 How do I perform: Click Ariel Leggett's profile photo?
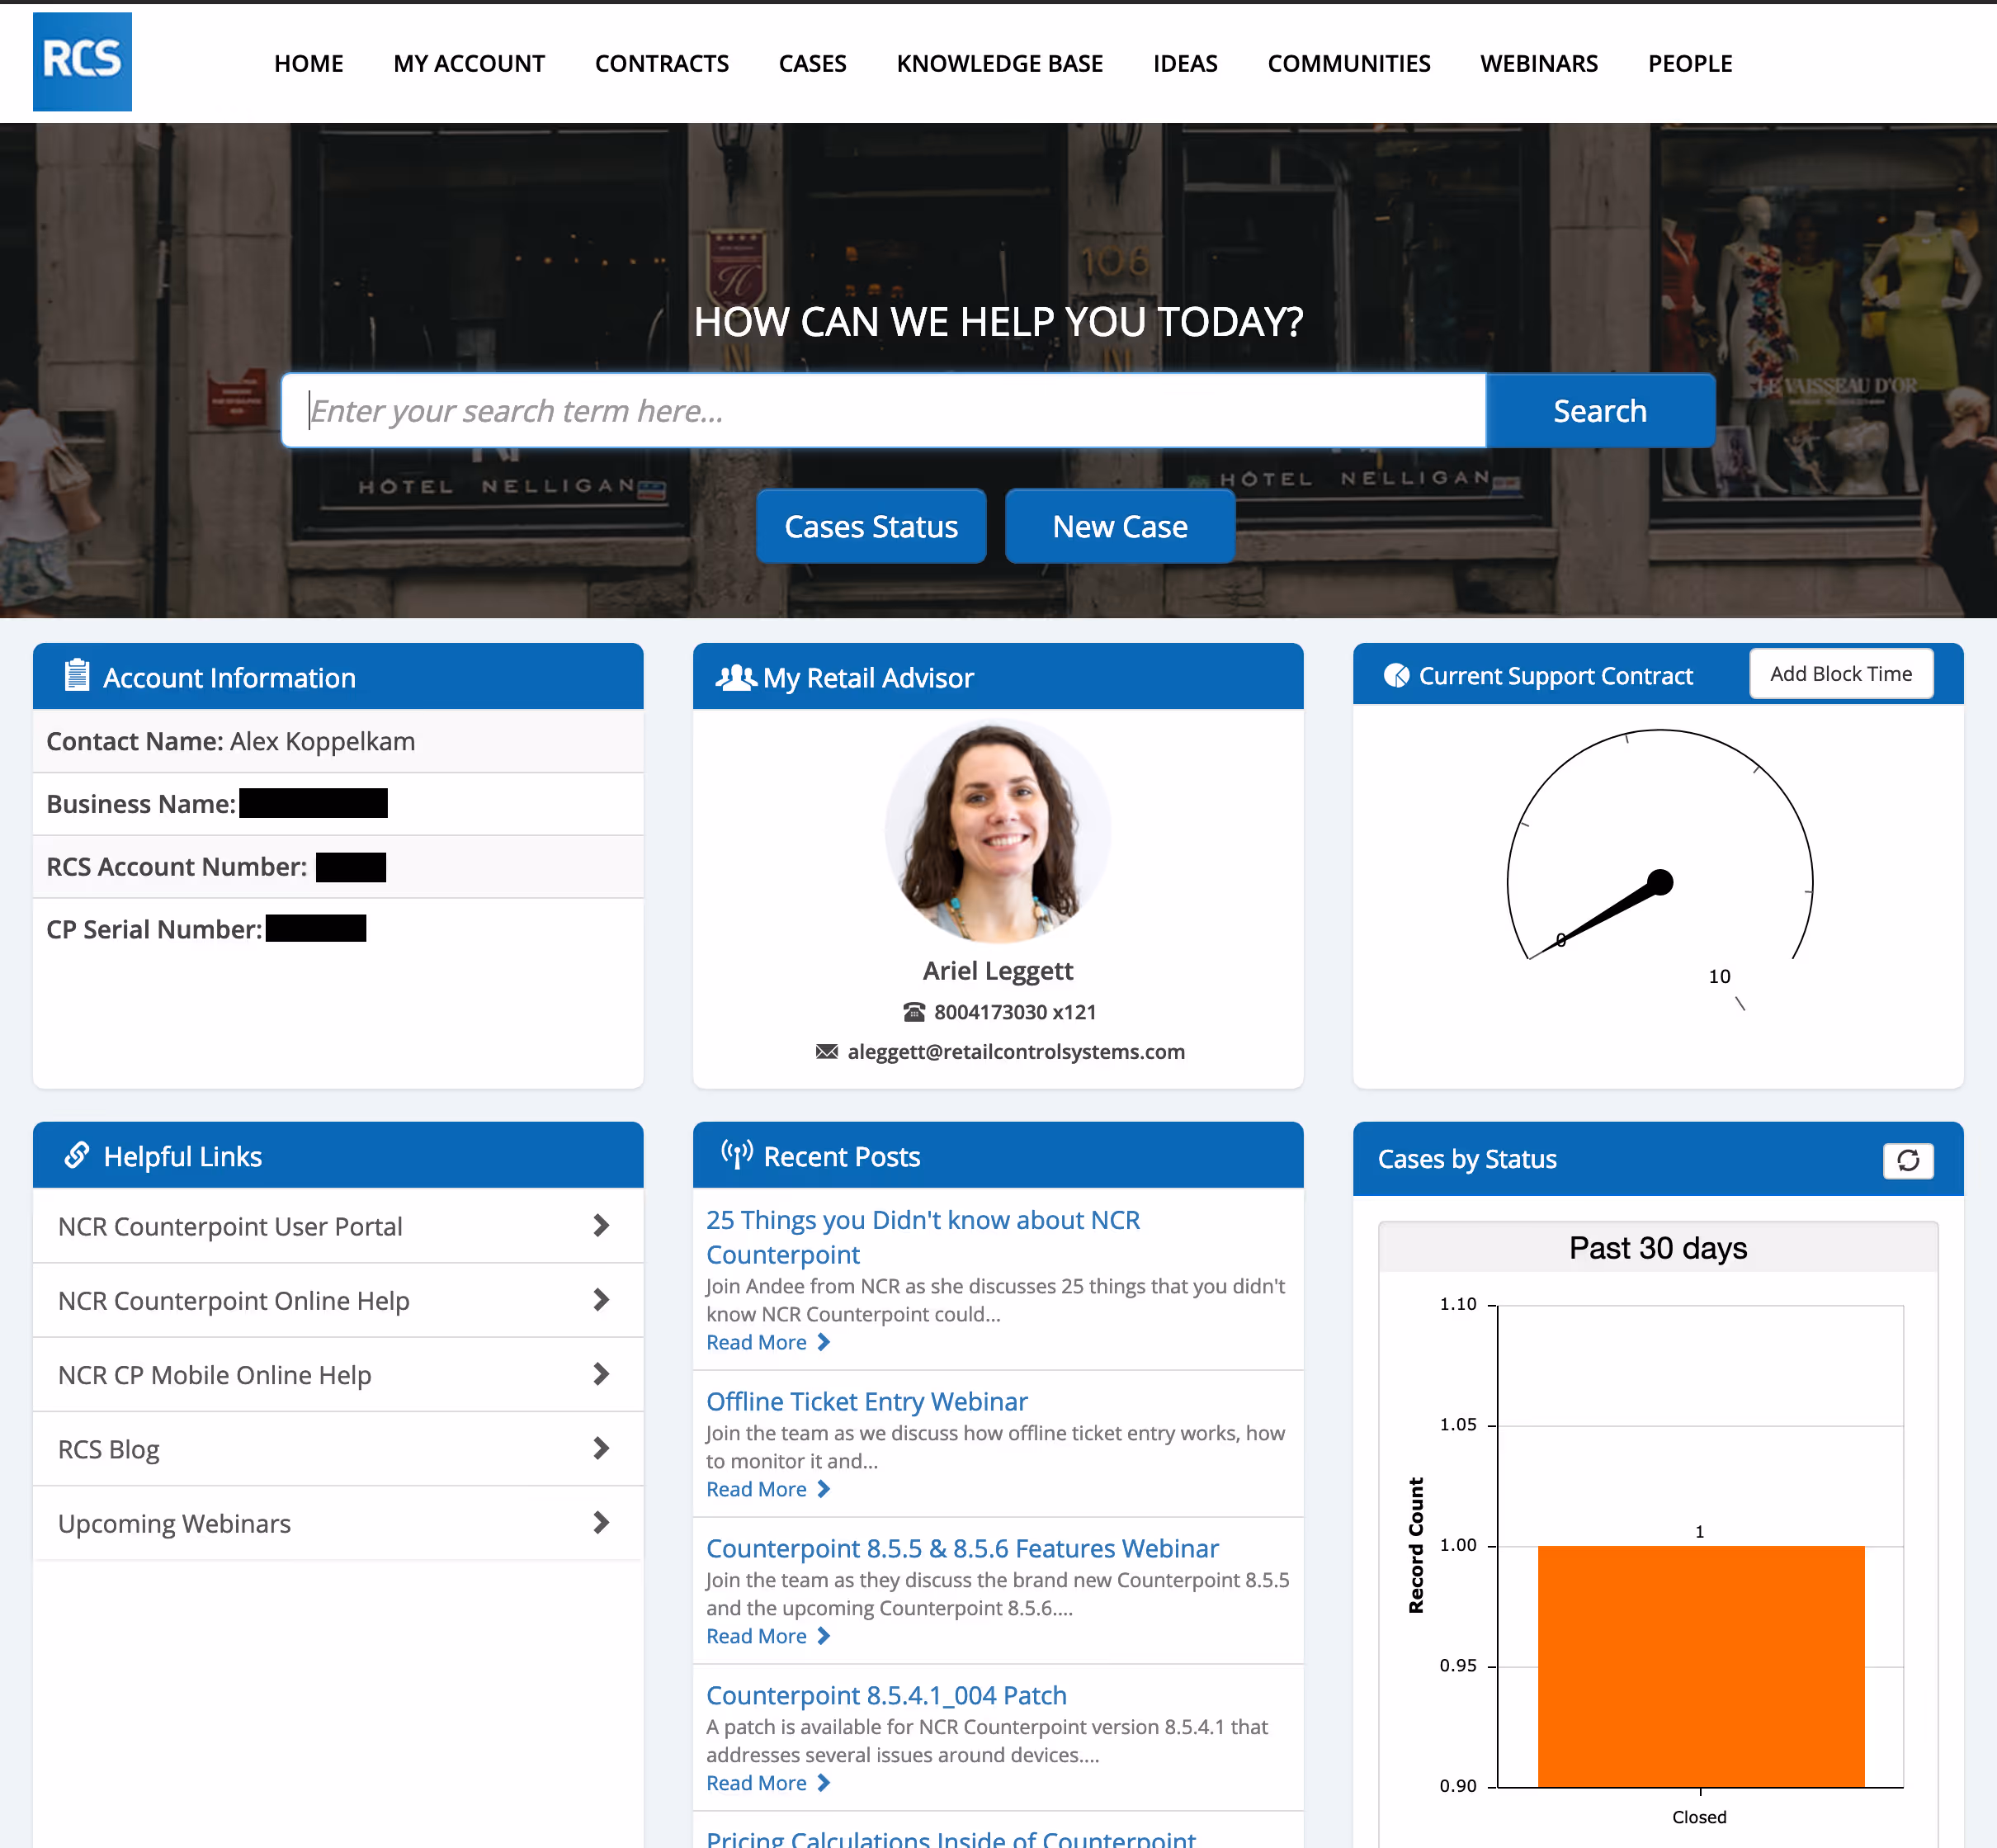pos(997,831)
